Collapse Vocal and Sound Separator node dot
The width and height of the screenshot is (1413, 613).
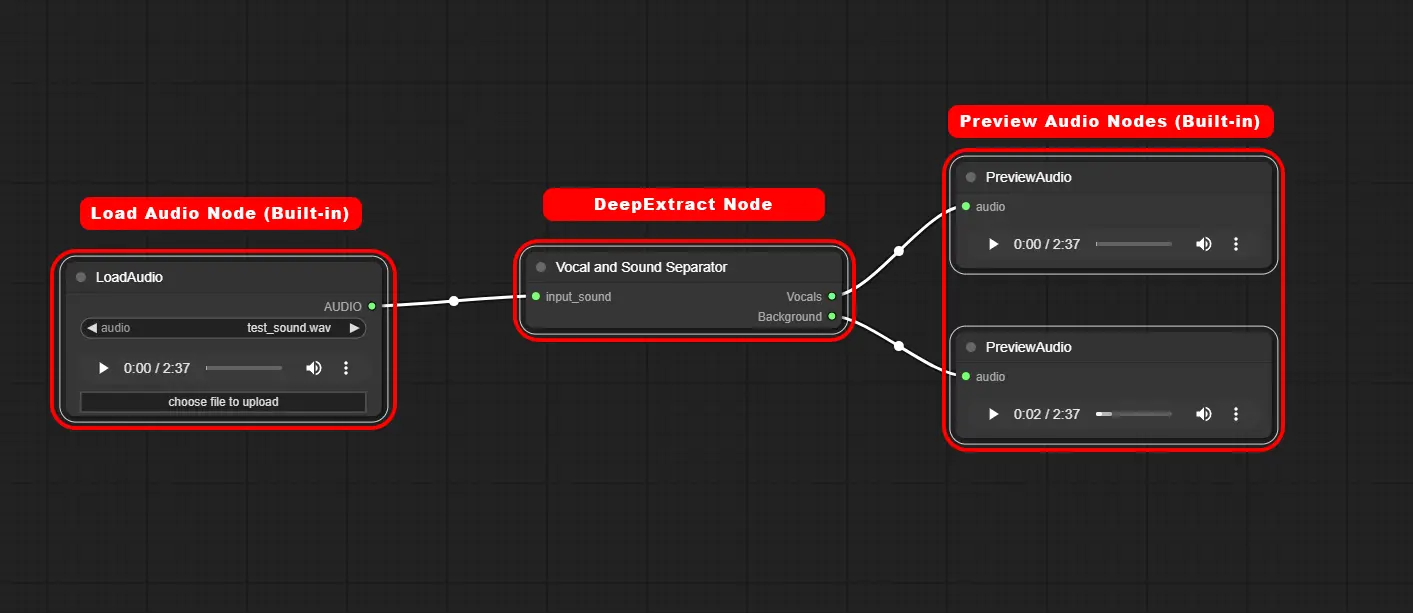point(541,267)
